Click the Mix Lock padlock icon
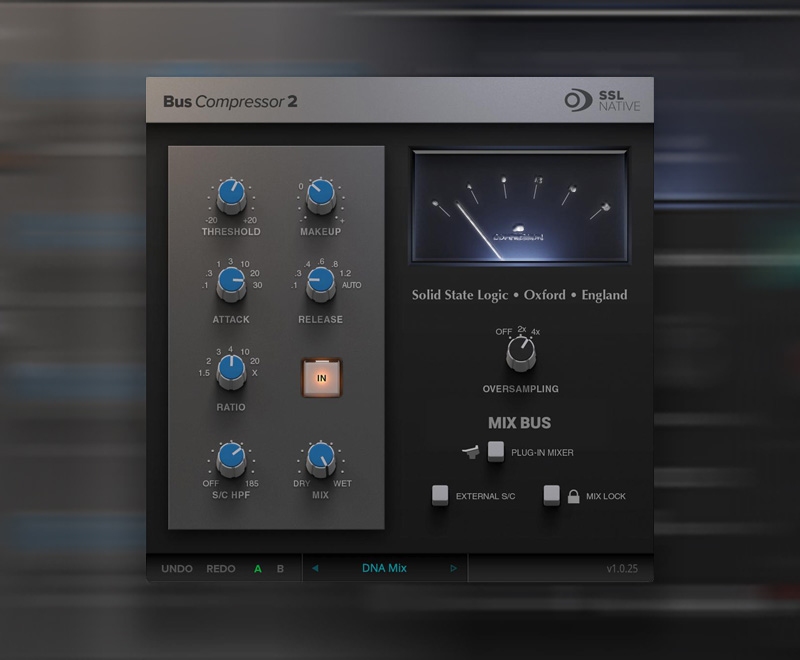 (x=573, y=496)
